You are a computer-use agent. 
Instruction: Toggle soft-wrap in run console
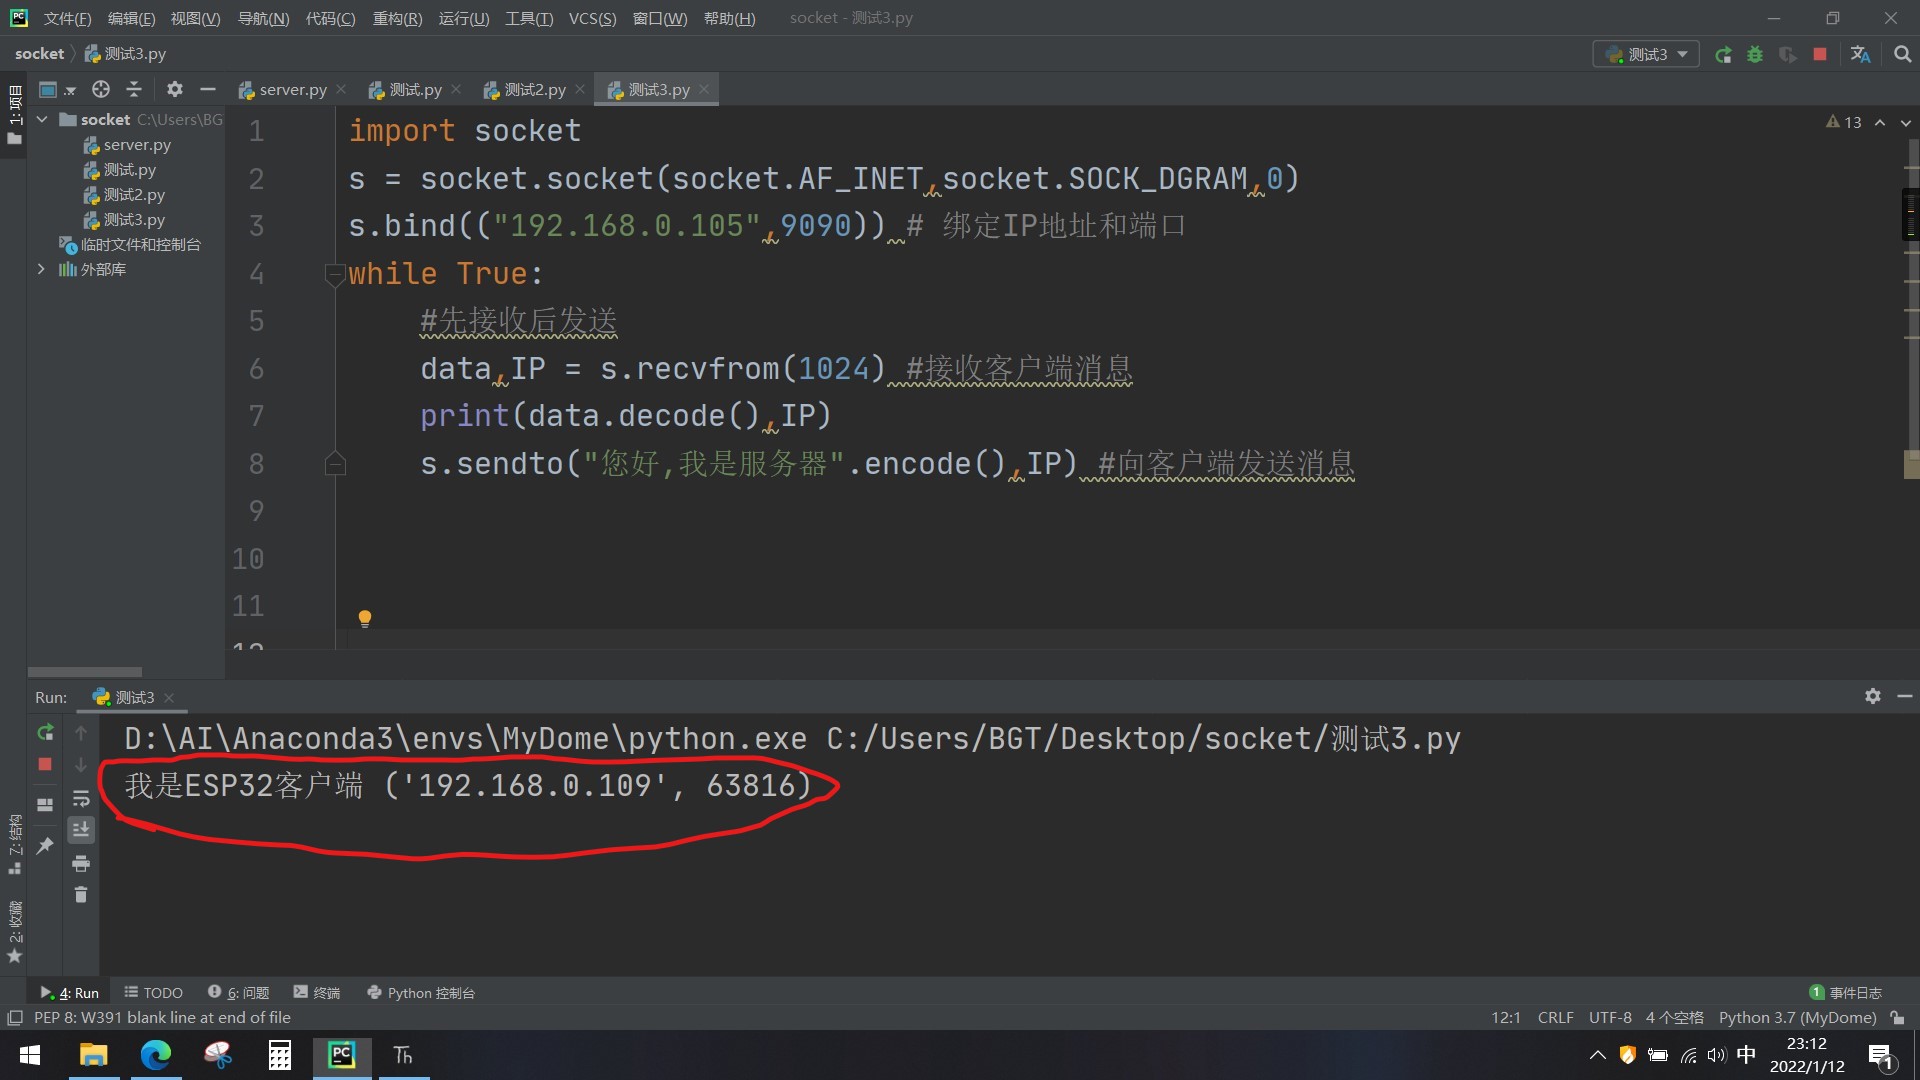pyautogui.click(x=81, y=799)
